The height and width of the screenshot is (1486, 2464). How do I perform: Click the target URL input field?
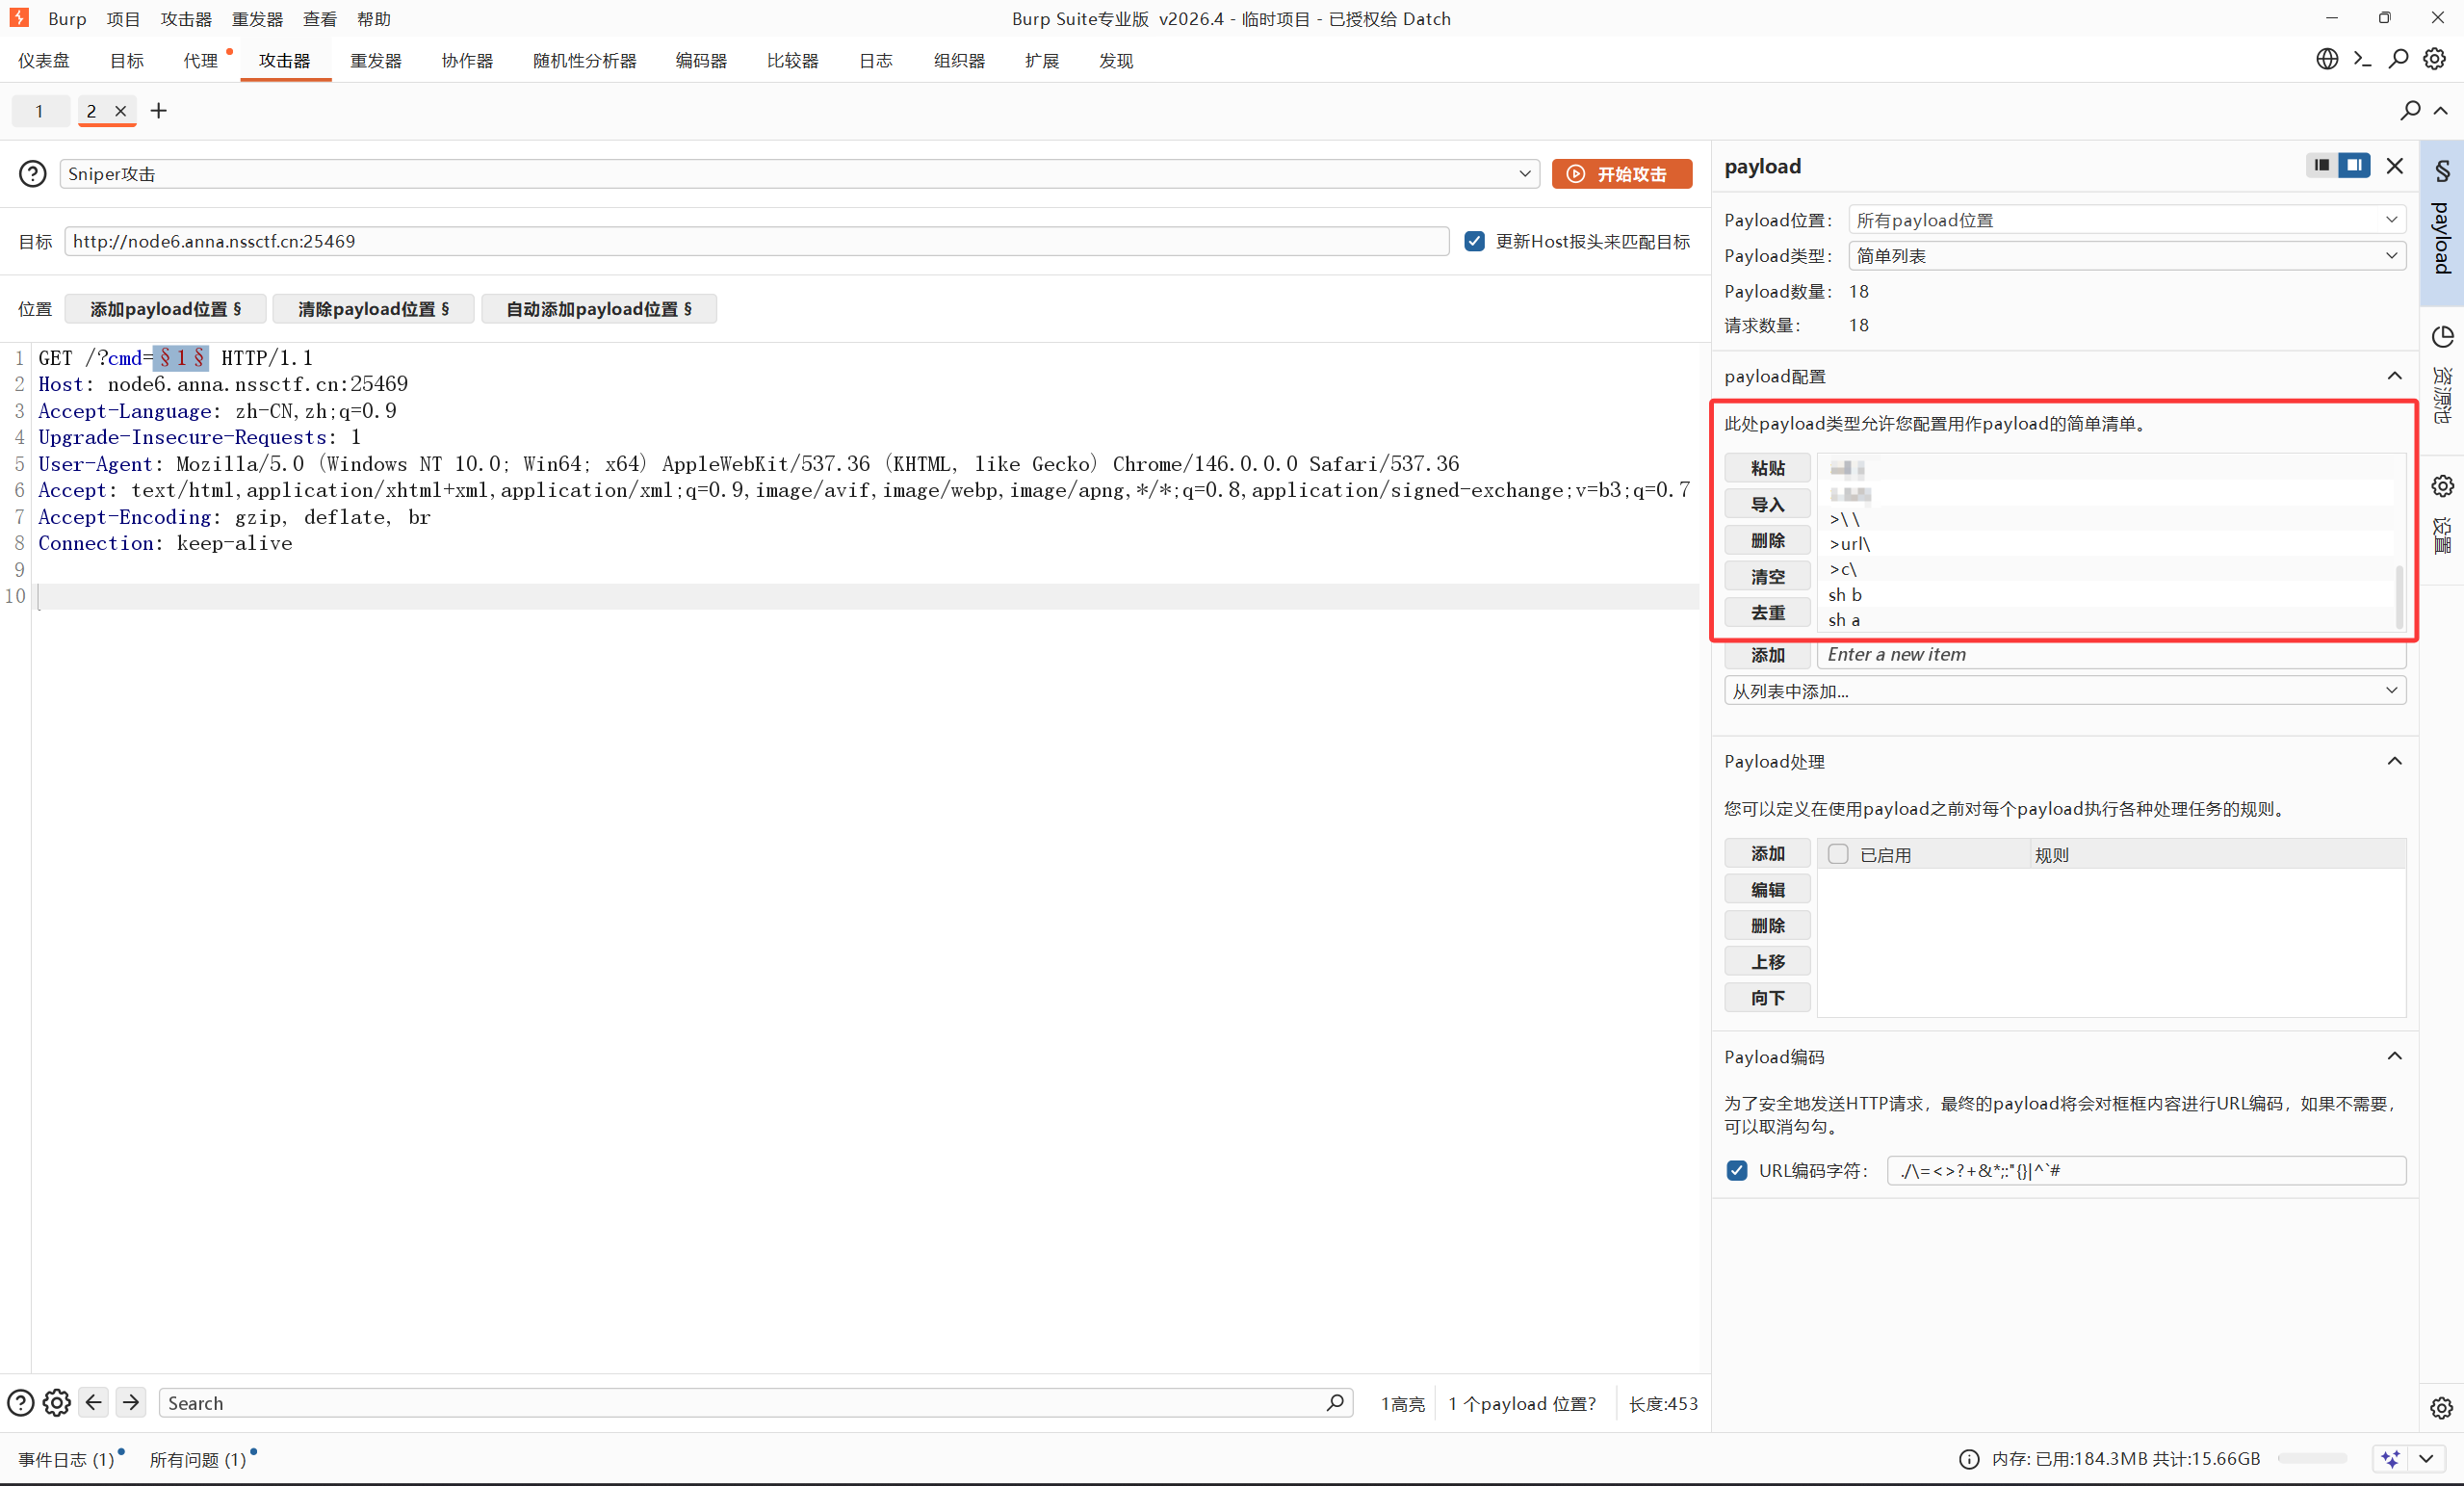[757, 241]
